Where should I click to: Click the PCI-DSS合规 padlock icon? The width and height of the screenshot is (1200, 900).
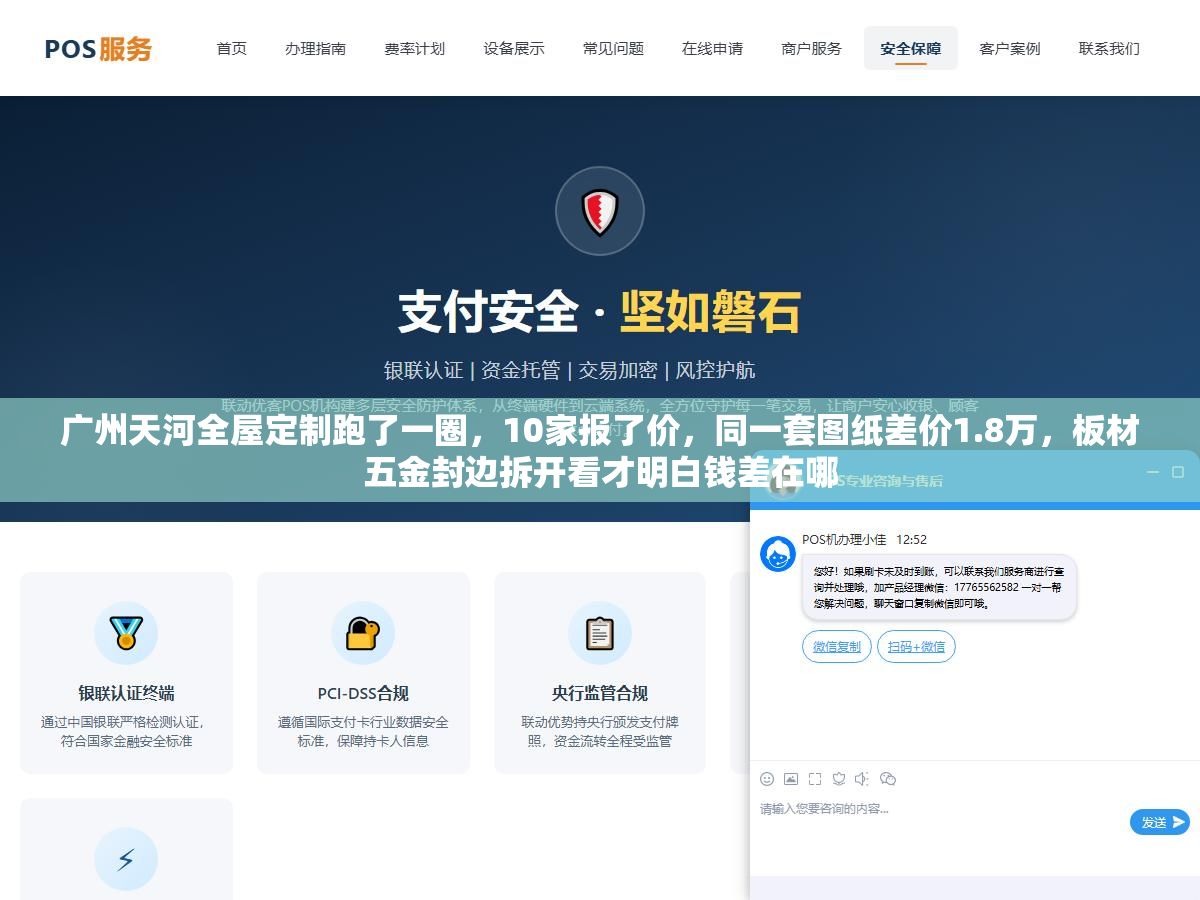pos(363,633)
